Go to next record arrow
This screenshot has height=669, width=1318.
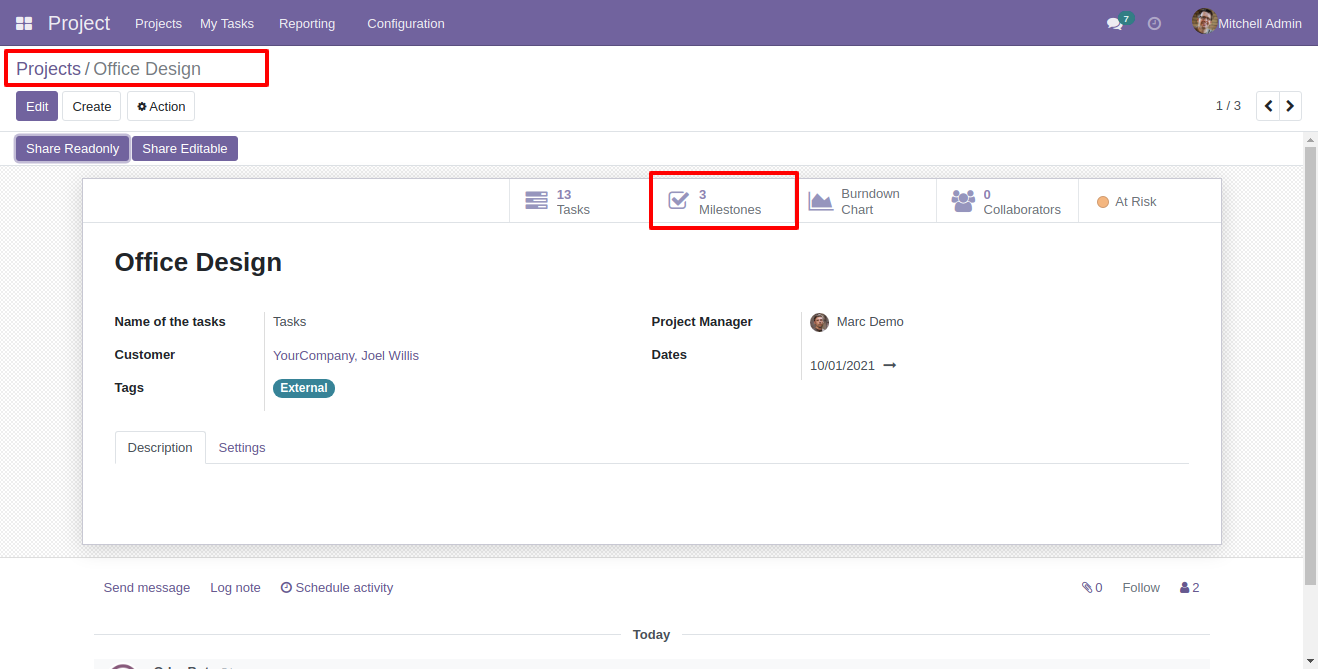pos(1290,106)
